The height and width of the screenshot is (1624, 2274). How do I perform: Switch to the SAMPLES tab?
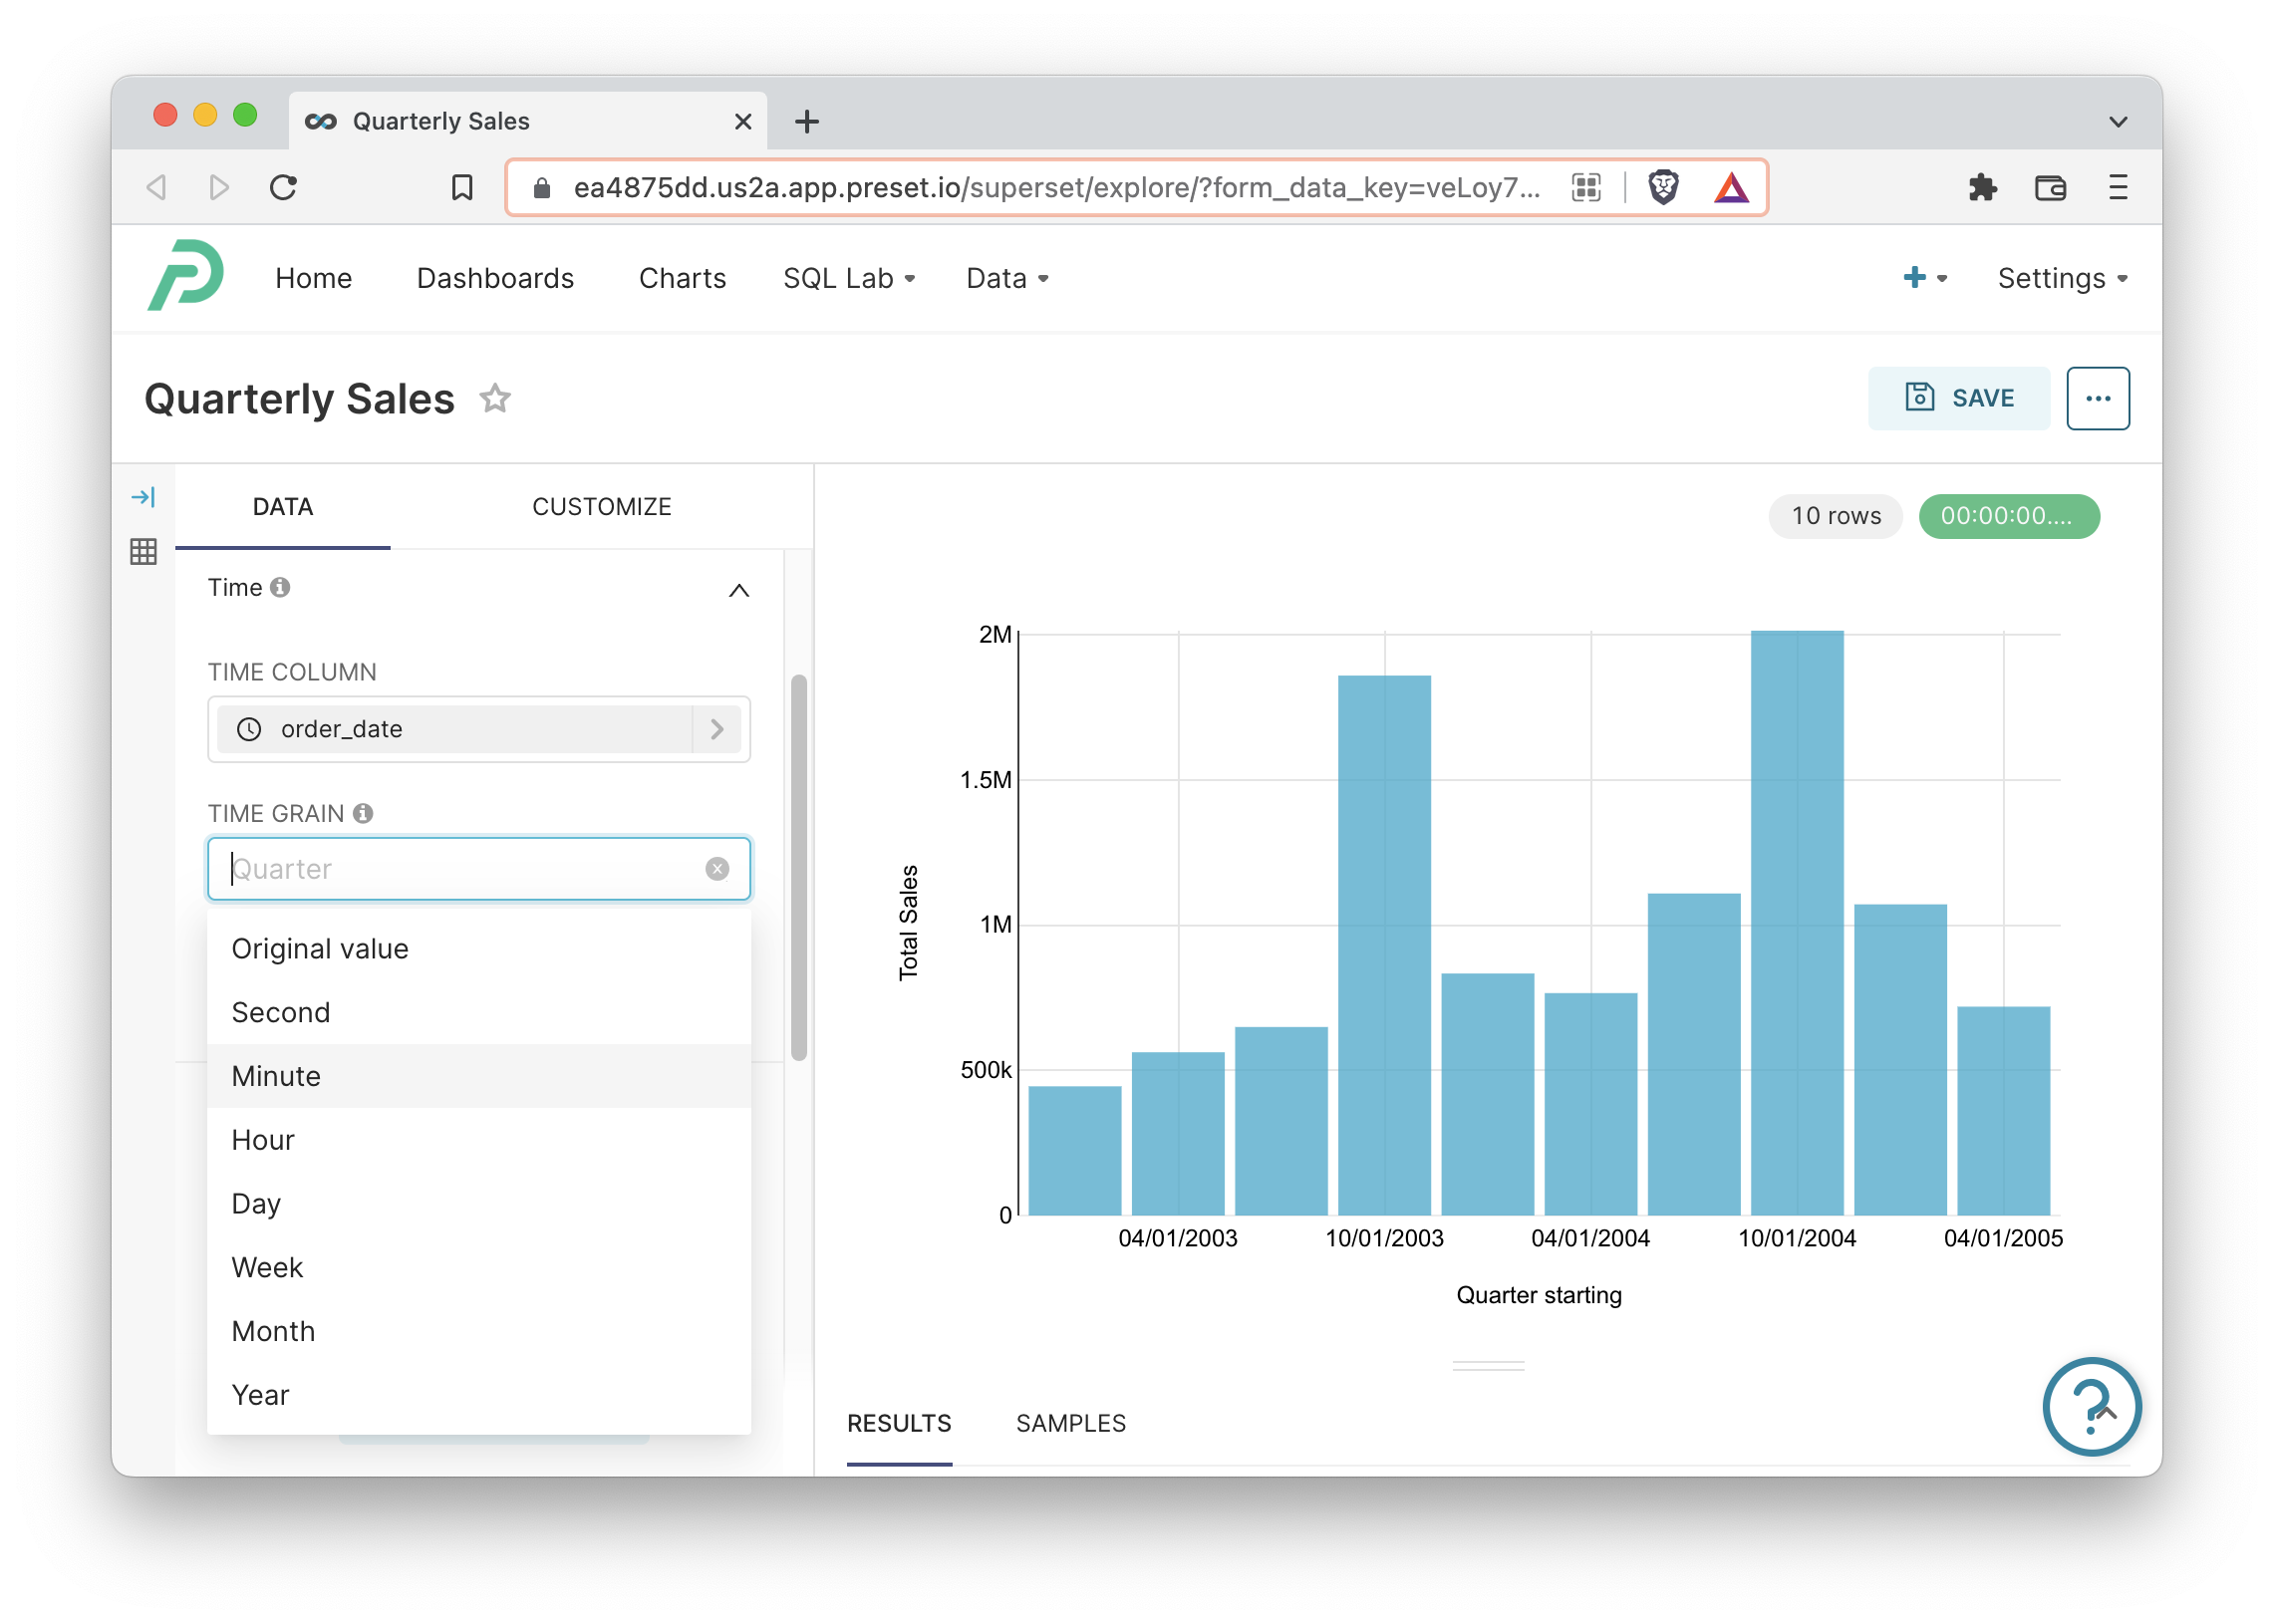(x=1070, y=1423)
